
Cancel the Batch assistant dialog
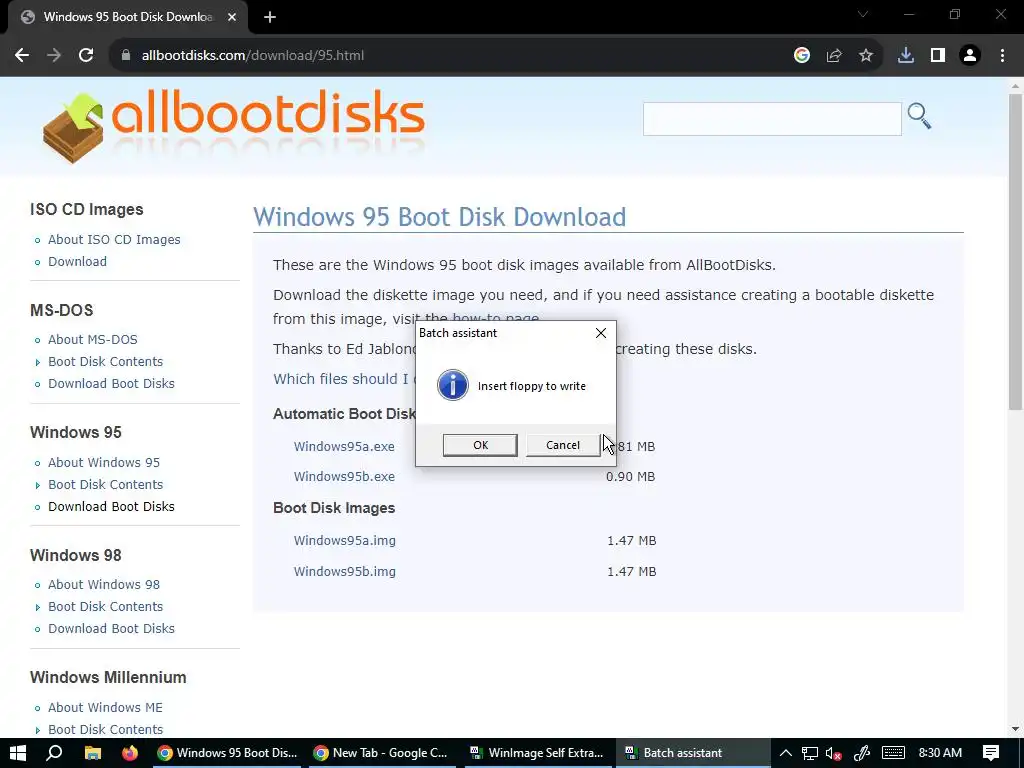pyautogui.click(x=563, y=445)
